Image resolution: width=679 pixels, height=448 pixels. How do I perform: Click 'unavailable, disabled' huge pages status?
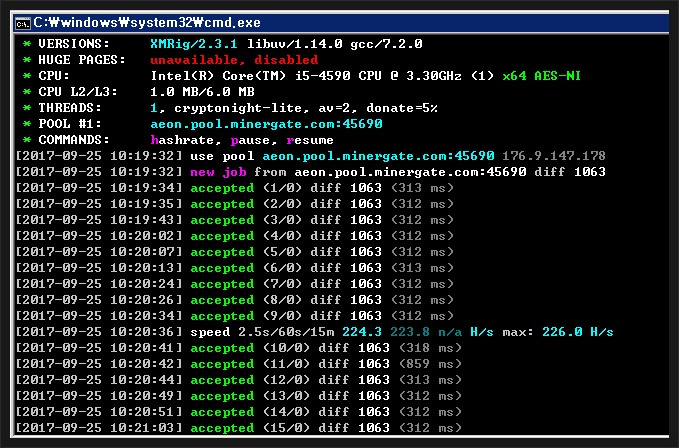coord(234,60)
